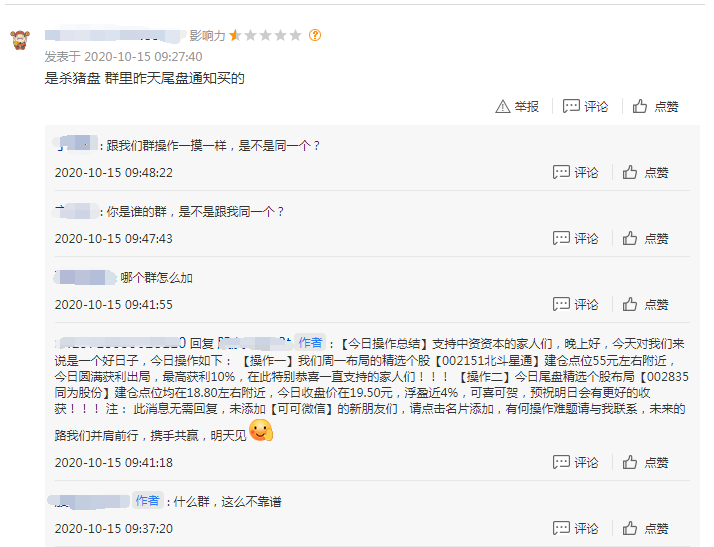Open the blurred username of main poster
This screenshot has height=547, width=714.
[x=116, y=35]
